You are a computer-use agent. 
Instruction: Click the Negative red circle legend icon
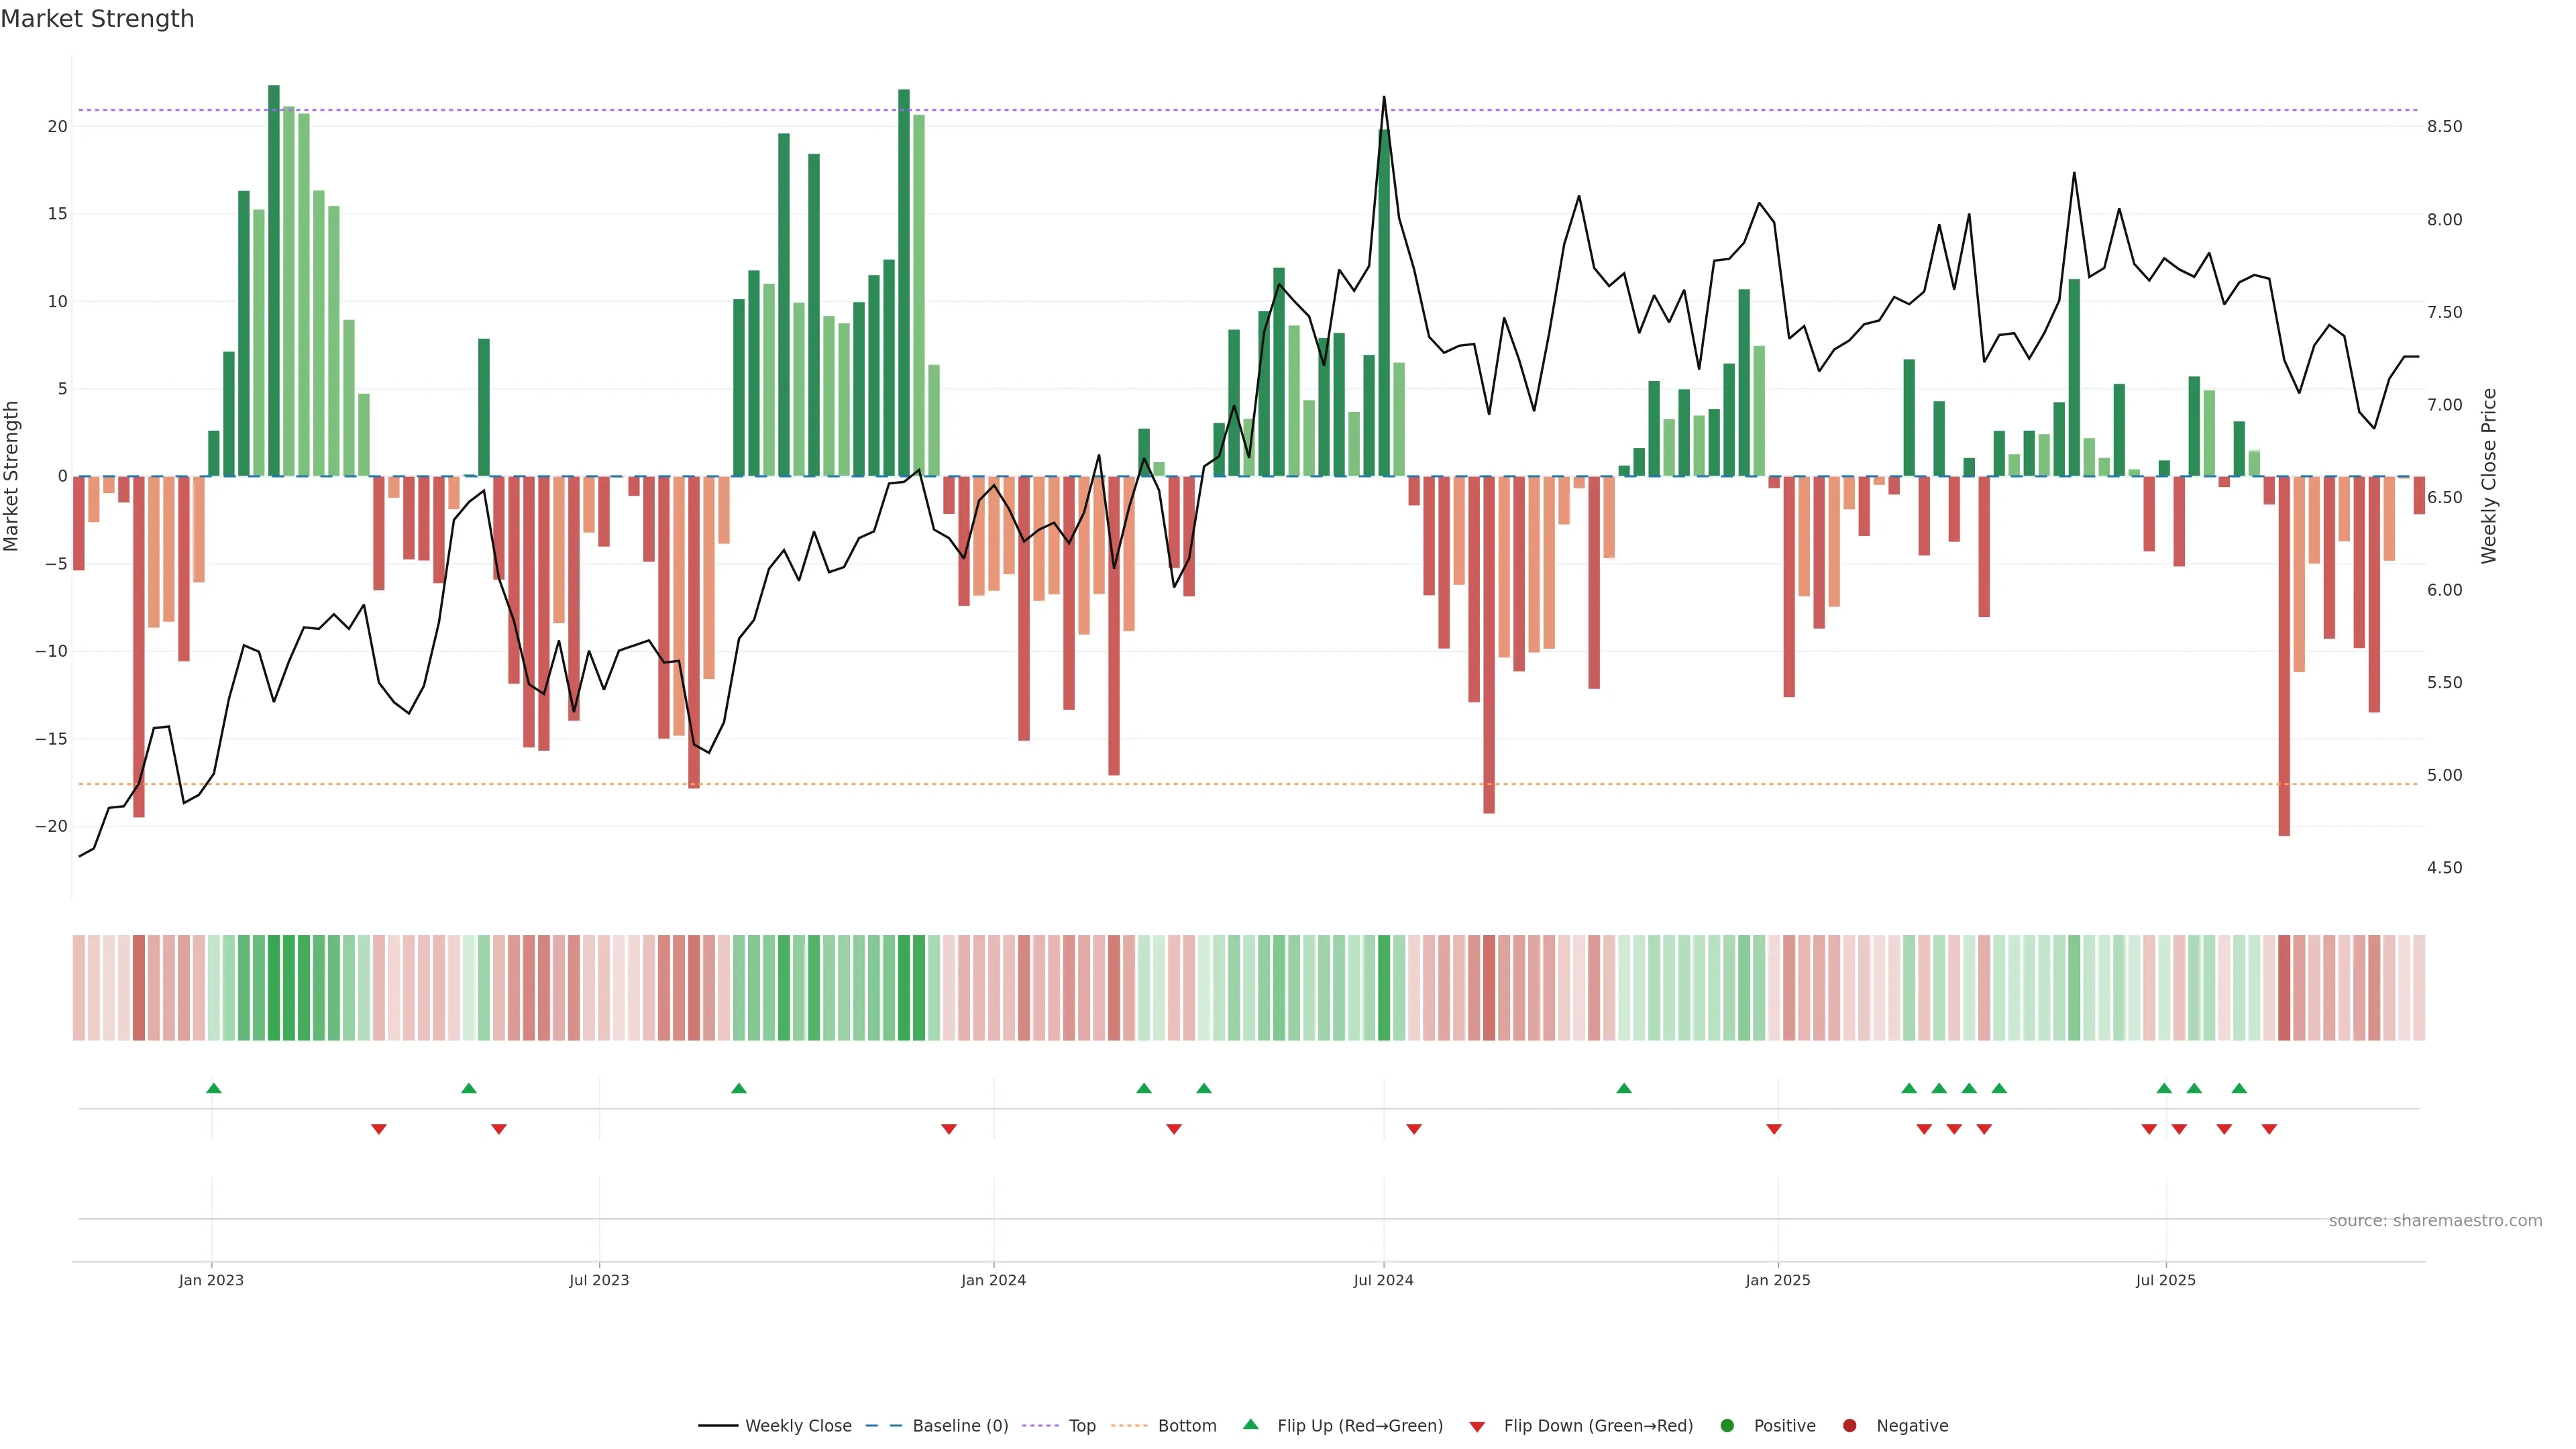pos(1849,1425)
